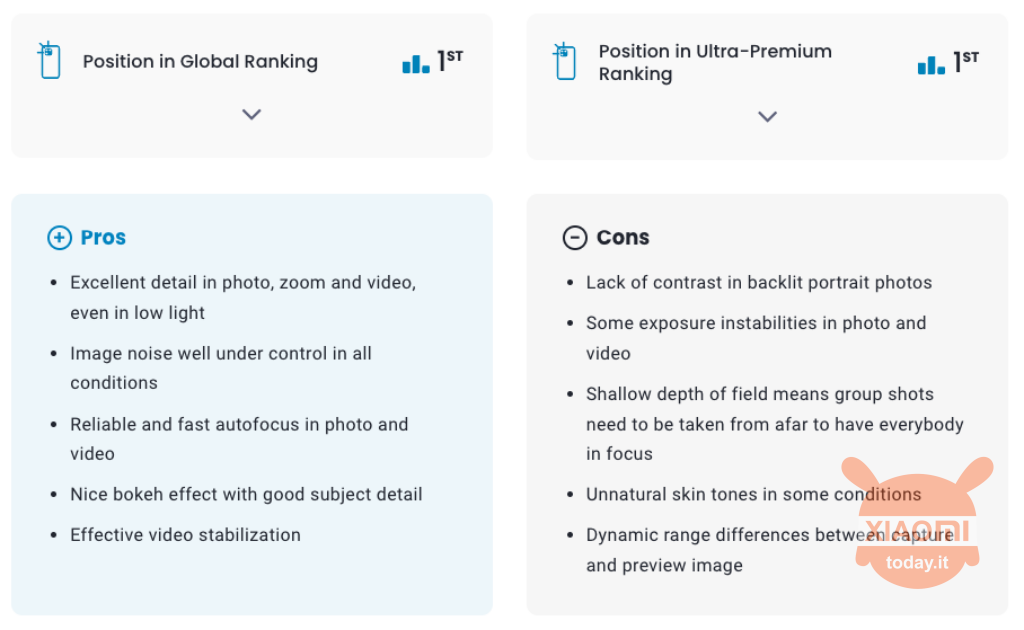Image resolution: width=1024 pixels, height=630 pixels.
Task: Click the 1ST rank badge in Global Ranking
Action: [450, 61]
